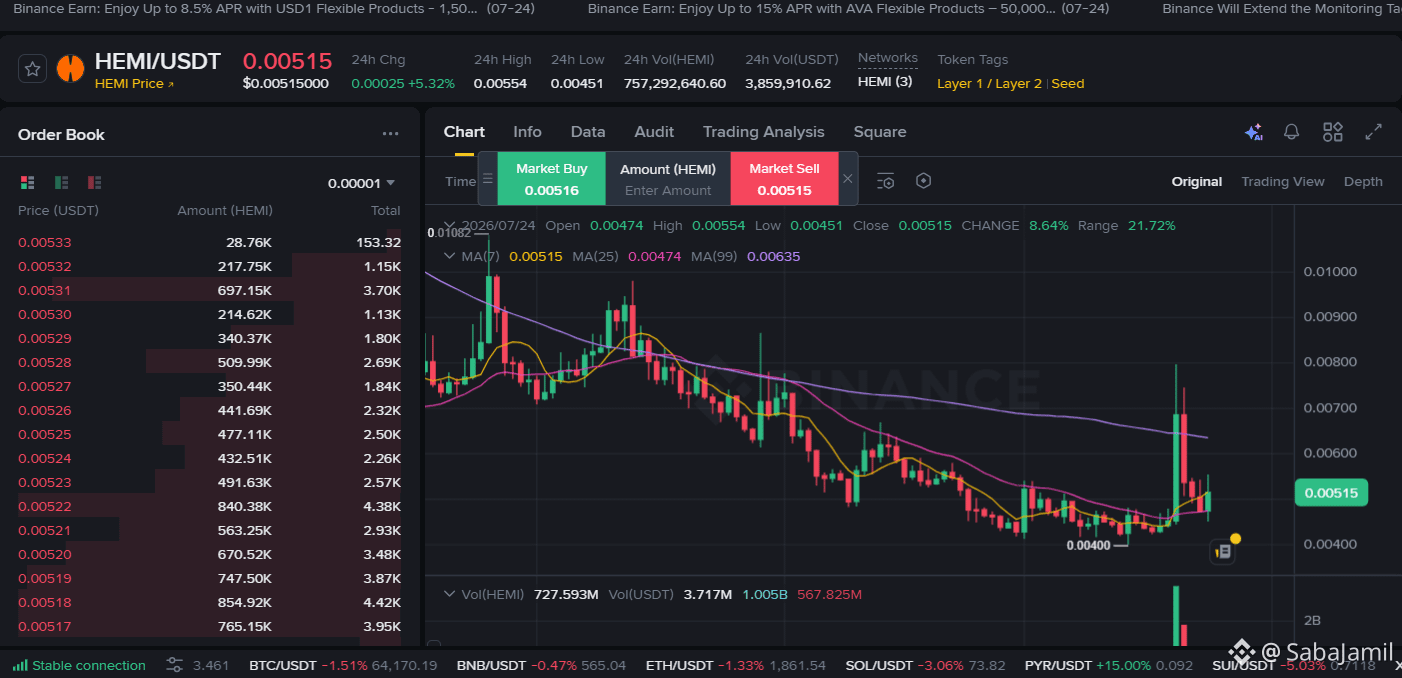Select the 0.00520 ask price row
The image size is (1402, 678).
[x=209, y=554]
